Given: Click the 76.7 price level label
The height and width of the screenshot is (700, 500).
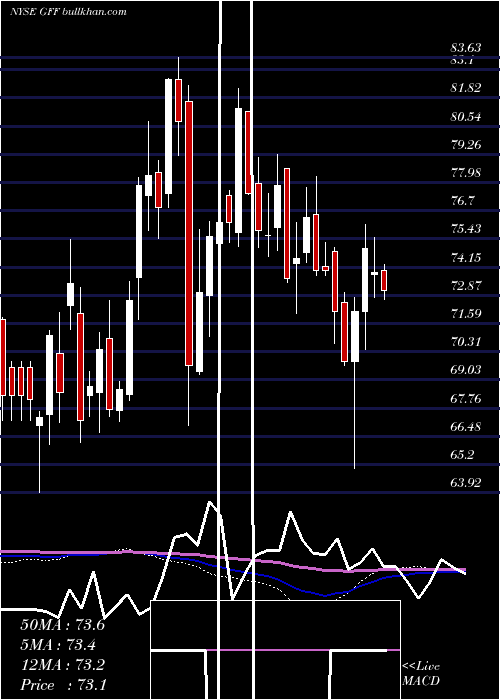Looking at the screenshot, I should [x=462, y=200].
